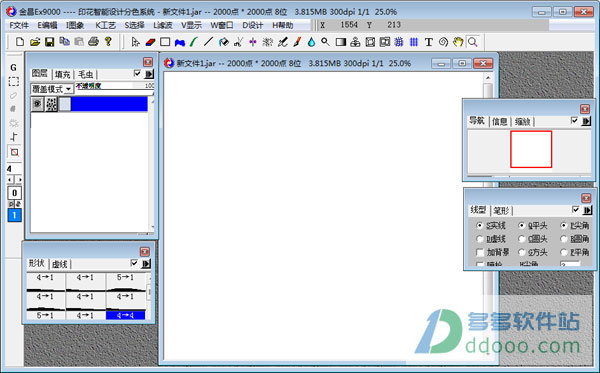The image size is (600, 373).
Task: Select the Text tool
Action: tap(429, 42)
